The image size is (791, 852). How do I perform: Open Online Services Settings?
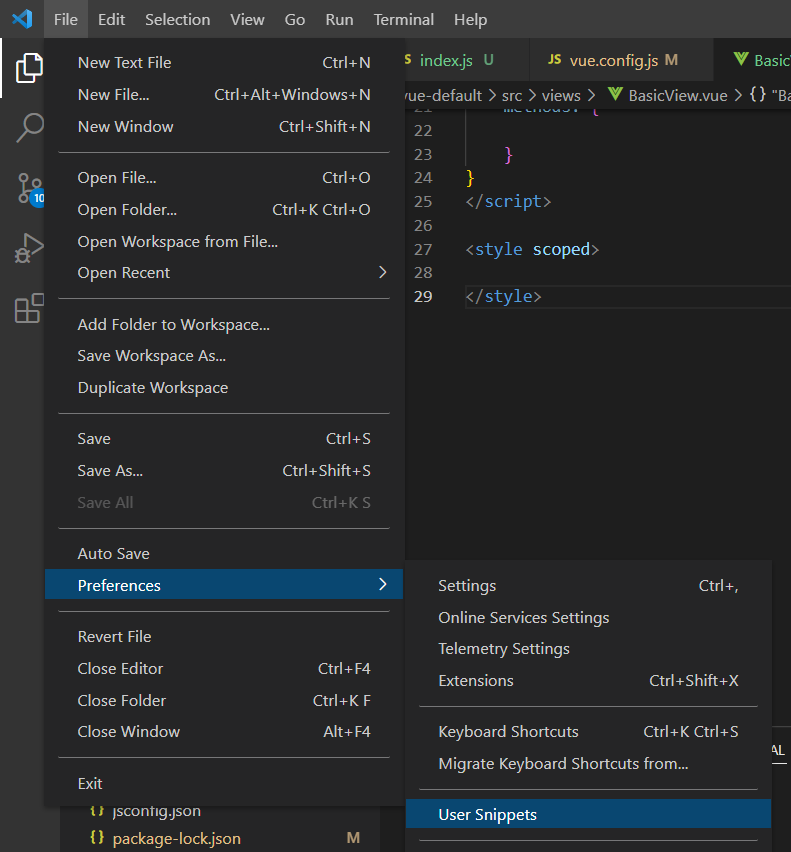[588, 618]
